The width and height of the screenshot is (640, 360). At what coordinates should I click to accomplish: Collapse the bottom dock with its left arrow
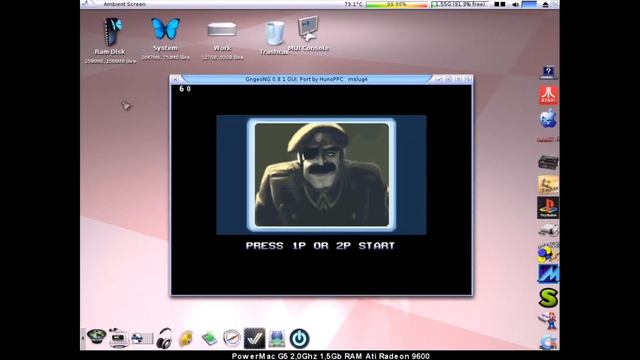[83, 338]
